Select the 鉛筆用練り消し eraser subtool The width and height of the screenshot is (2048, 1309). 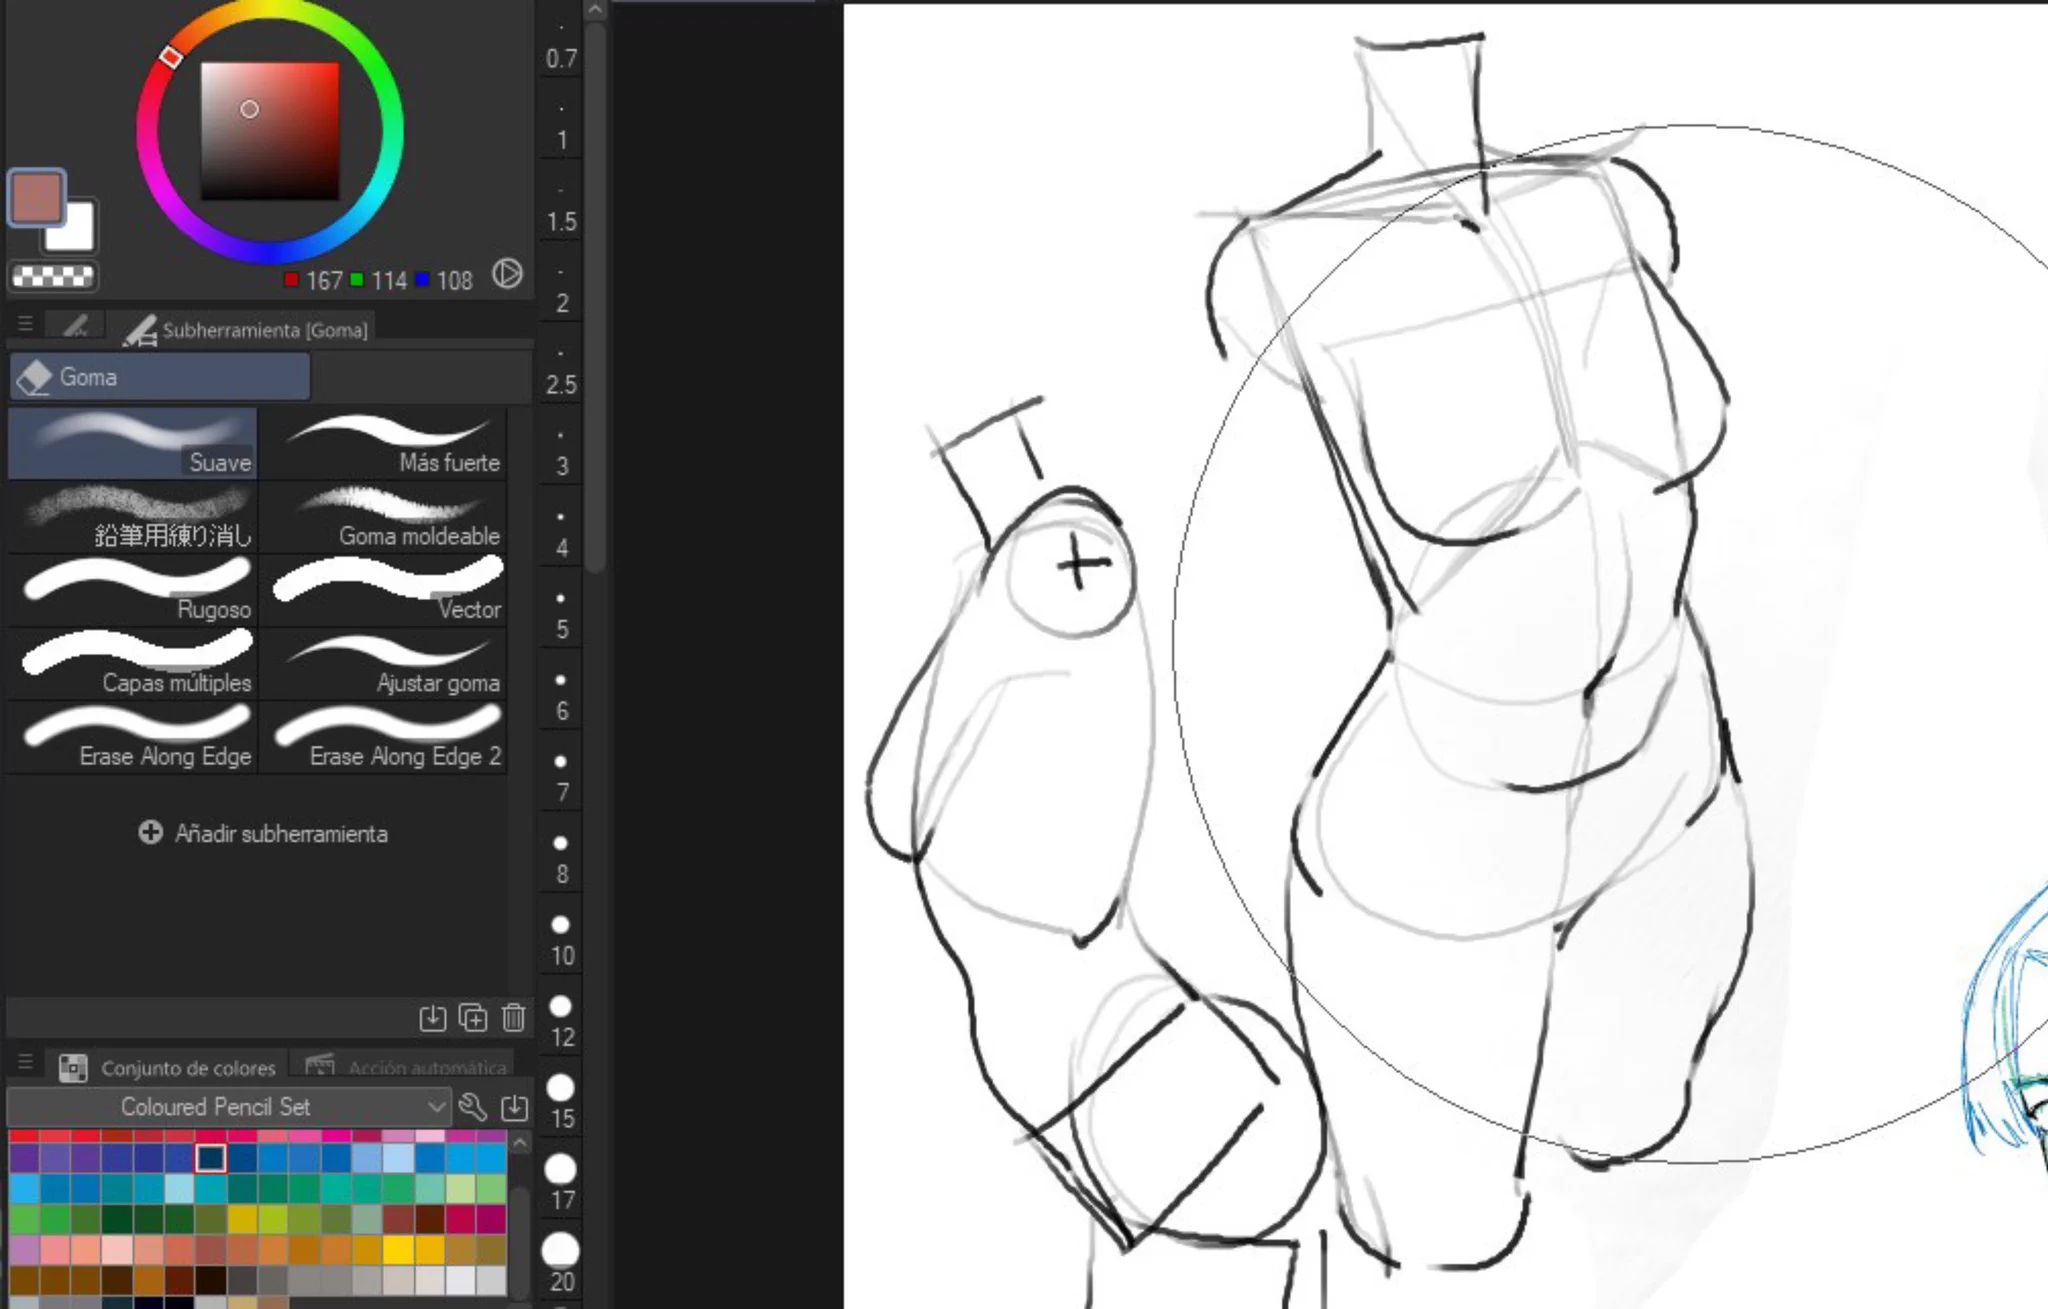click(133, 516)
